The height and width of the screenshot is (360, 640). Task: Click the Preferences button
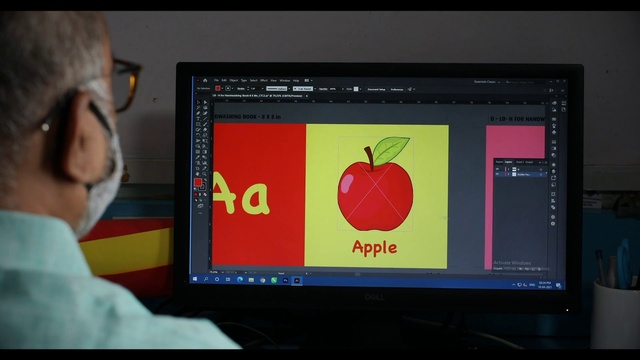397,89
